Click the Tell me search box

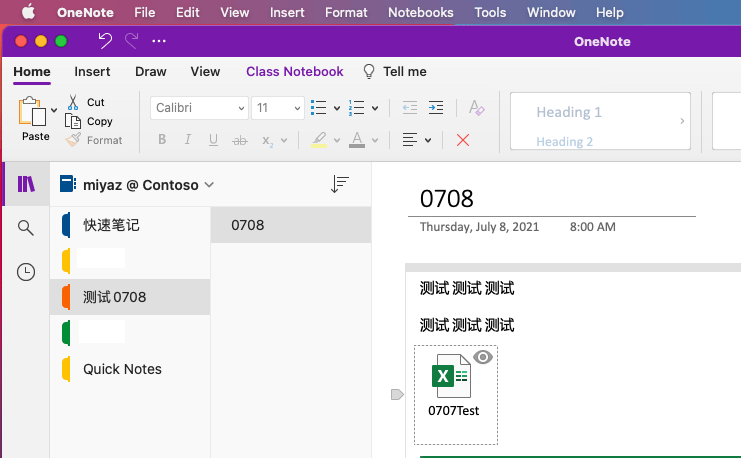click(405, 72)
